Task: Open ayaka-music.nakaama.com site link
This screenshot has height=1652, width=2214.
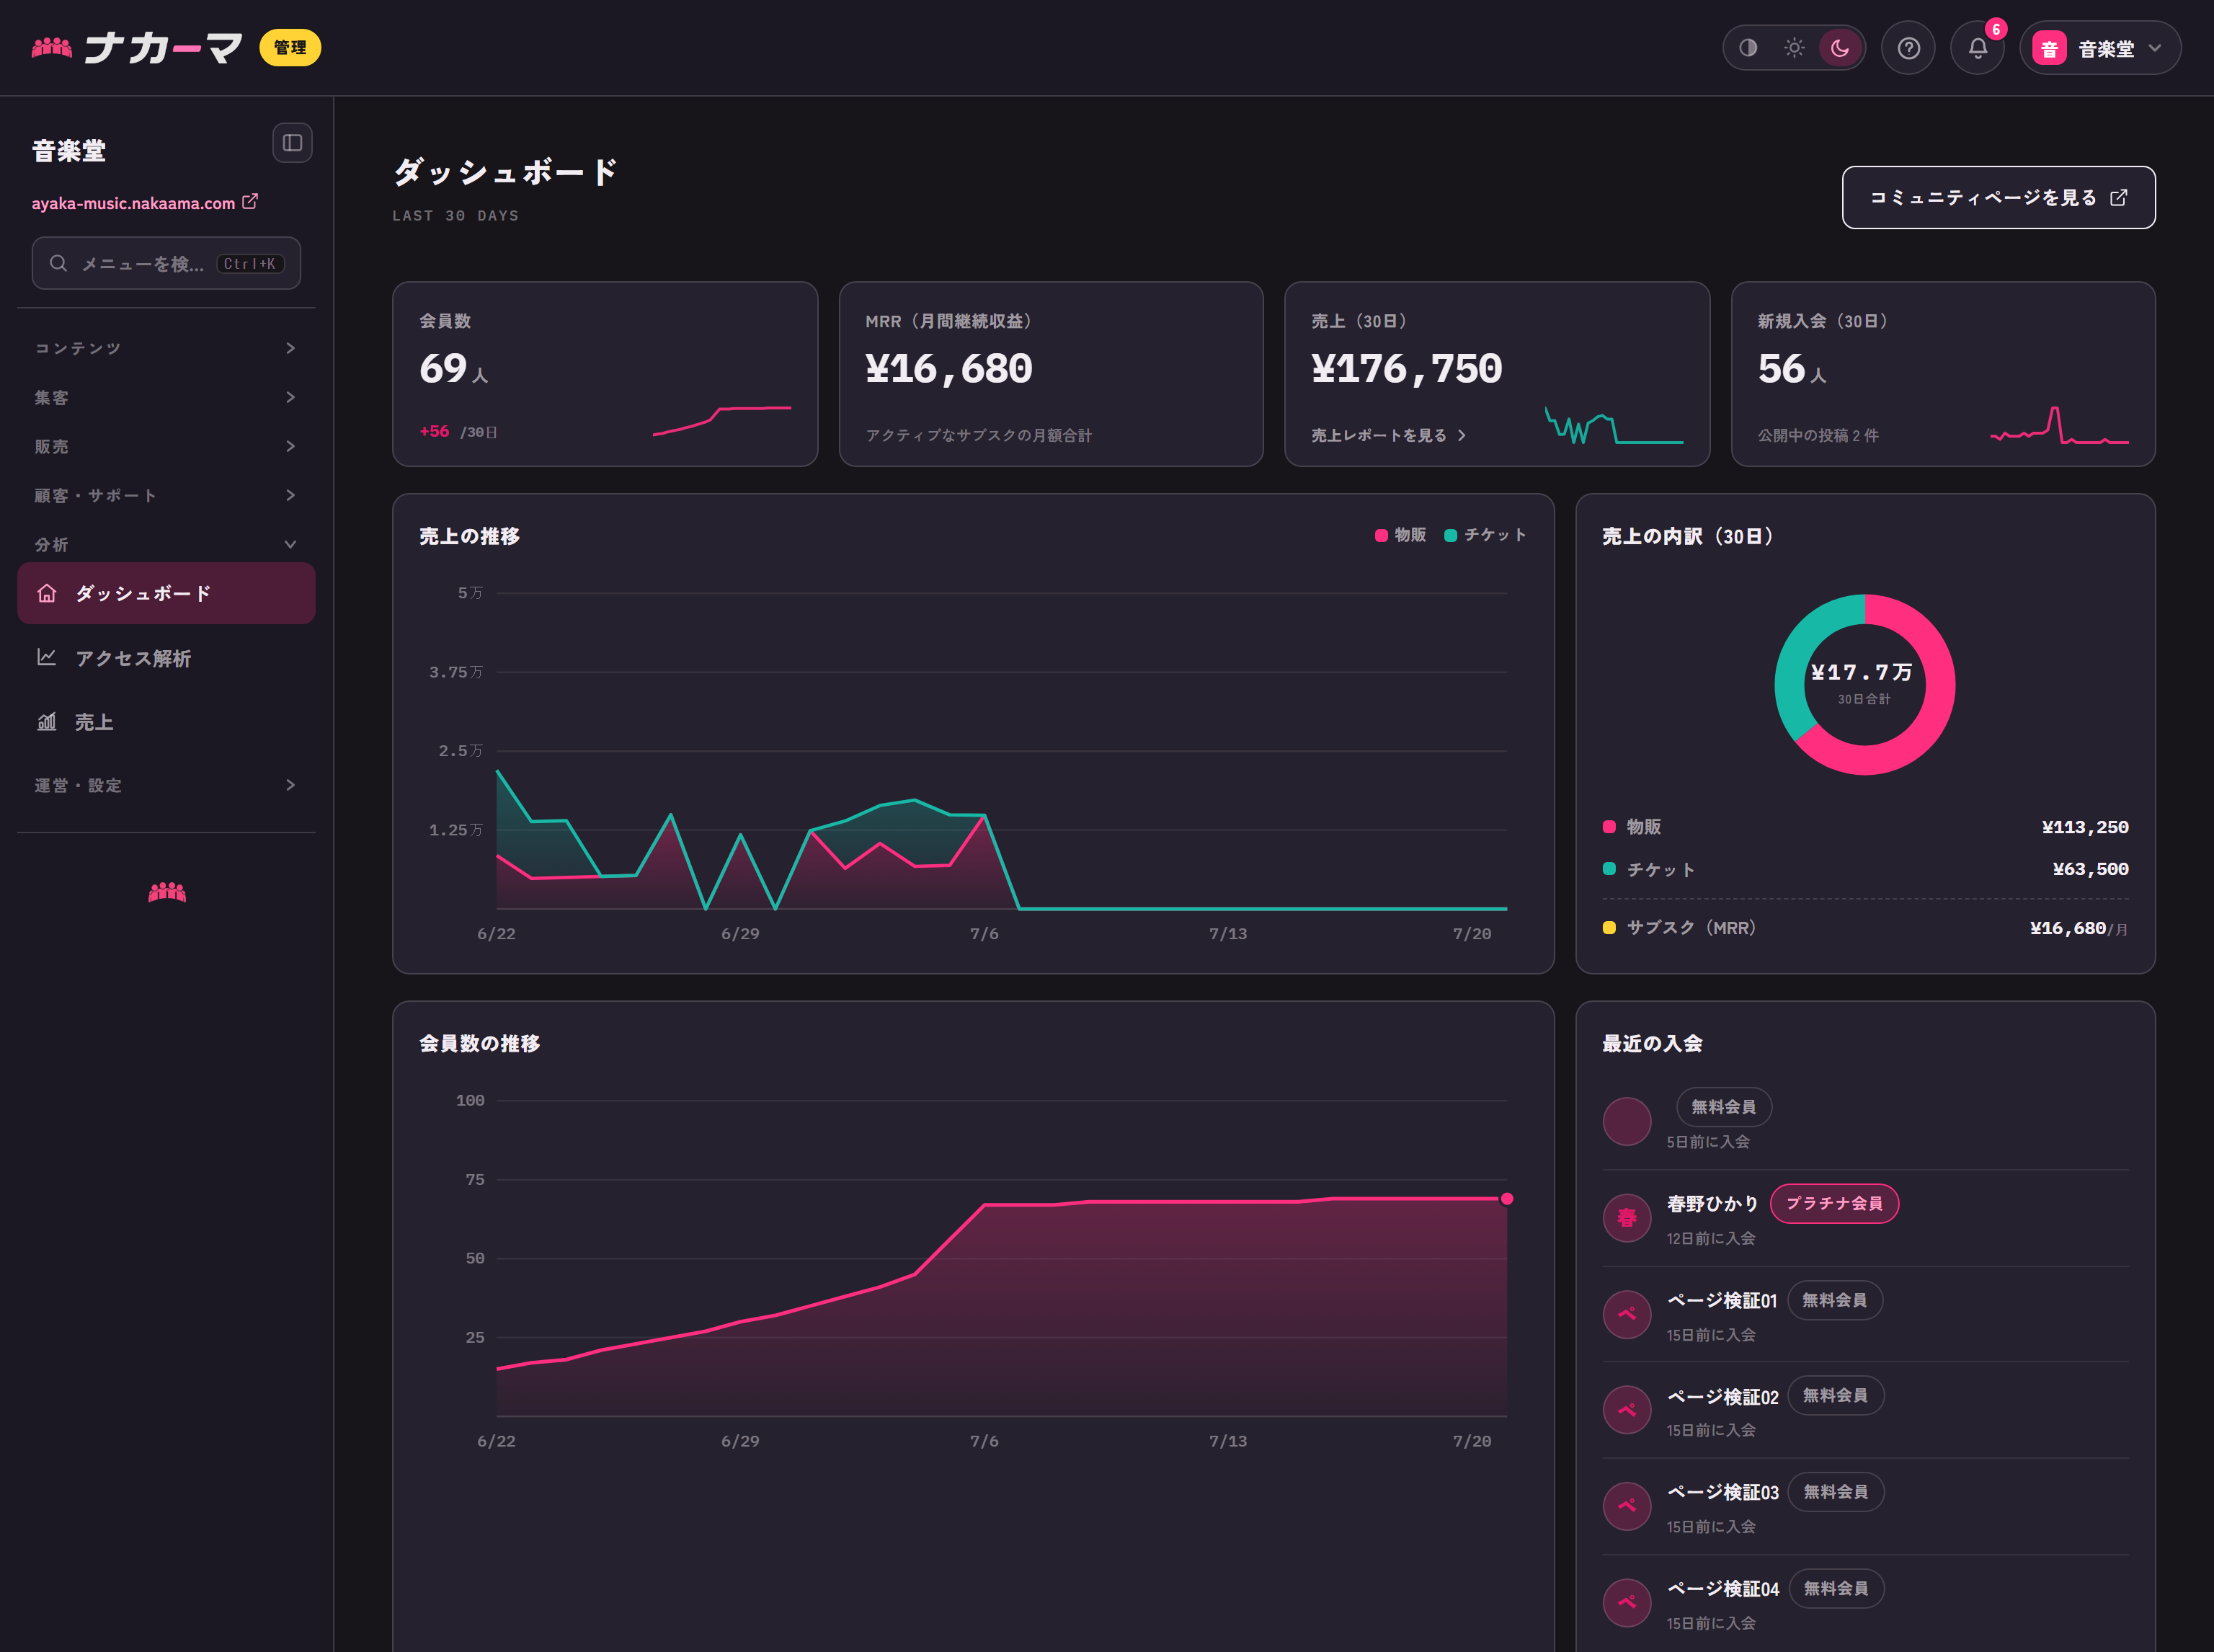Action: [x=144, y=203]
